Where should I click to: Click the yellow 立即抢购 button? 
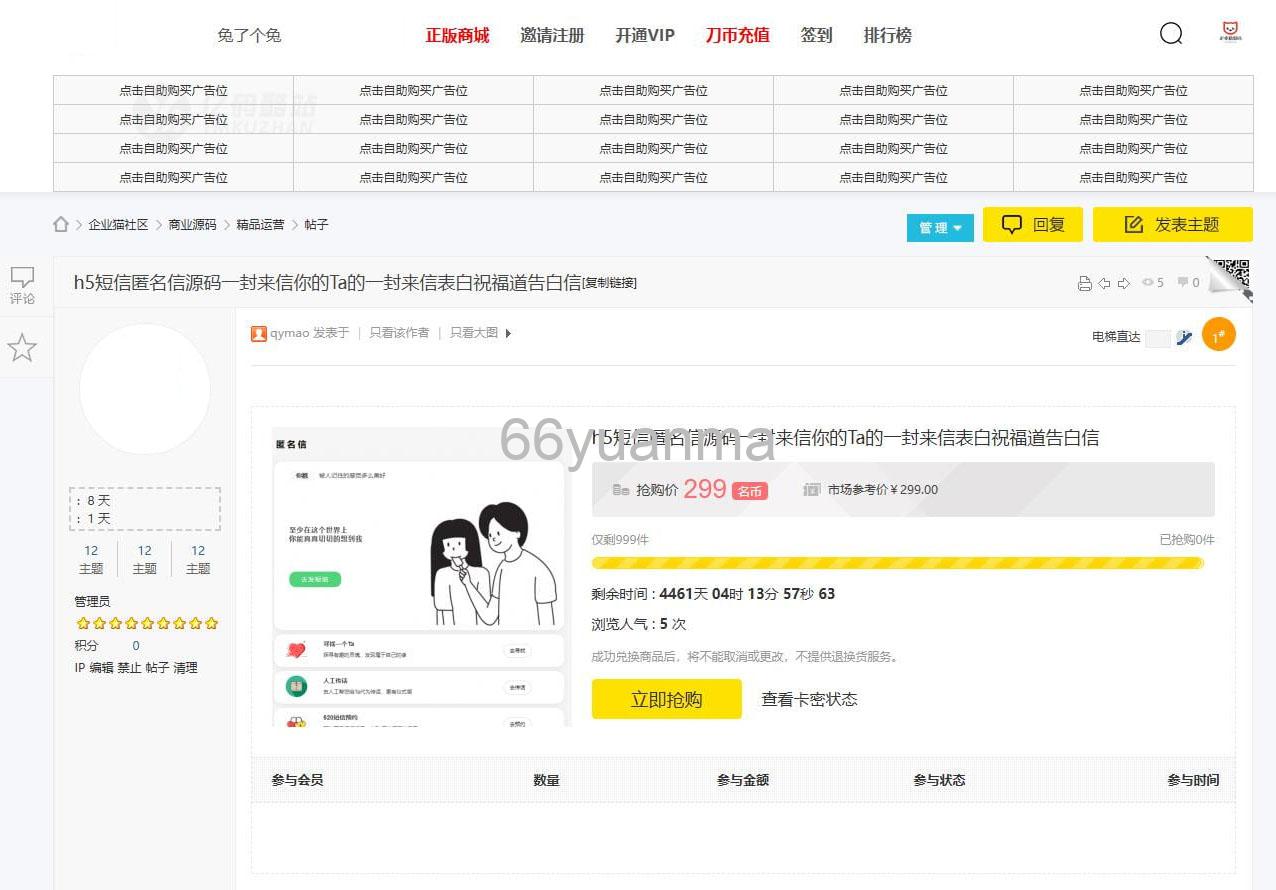(x=666, y=699)
